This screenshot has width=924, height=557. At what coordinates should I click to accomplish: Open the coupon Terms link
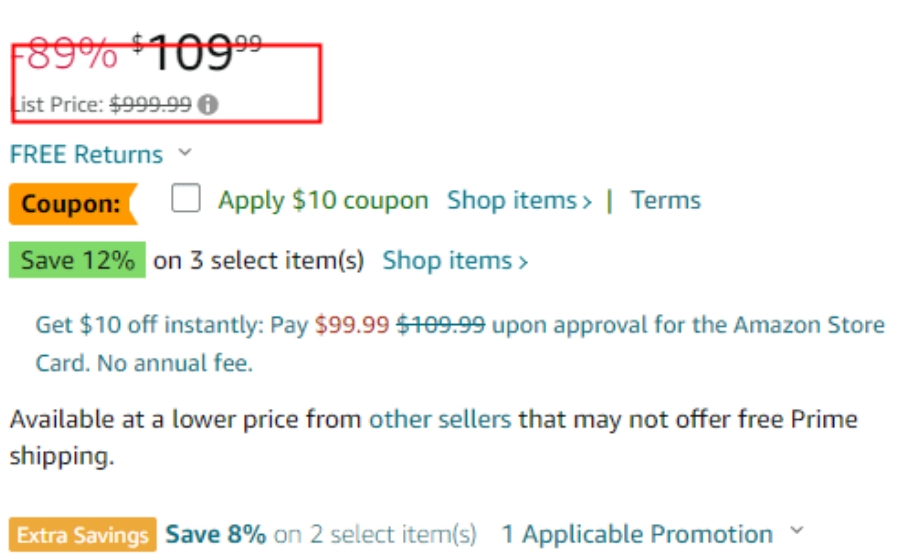pyautogui.click(x=665, y=200)
